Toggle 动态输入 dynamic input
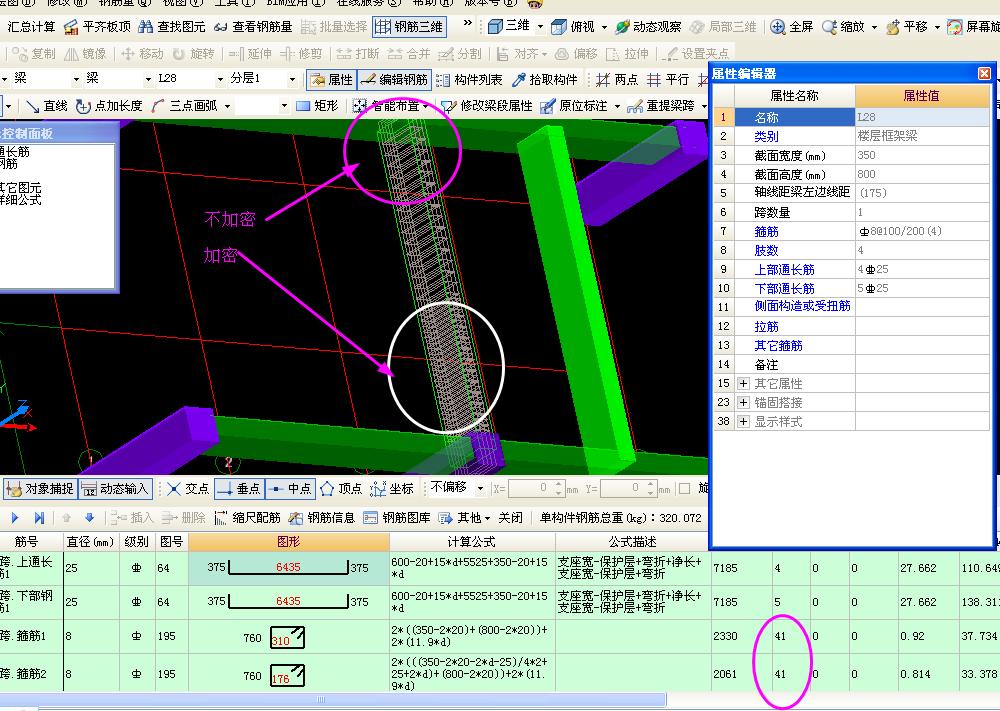The width and height of the screenshot is (1000, 711). click(x=115, y=489)
